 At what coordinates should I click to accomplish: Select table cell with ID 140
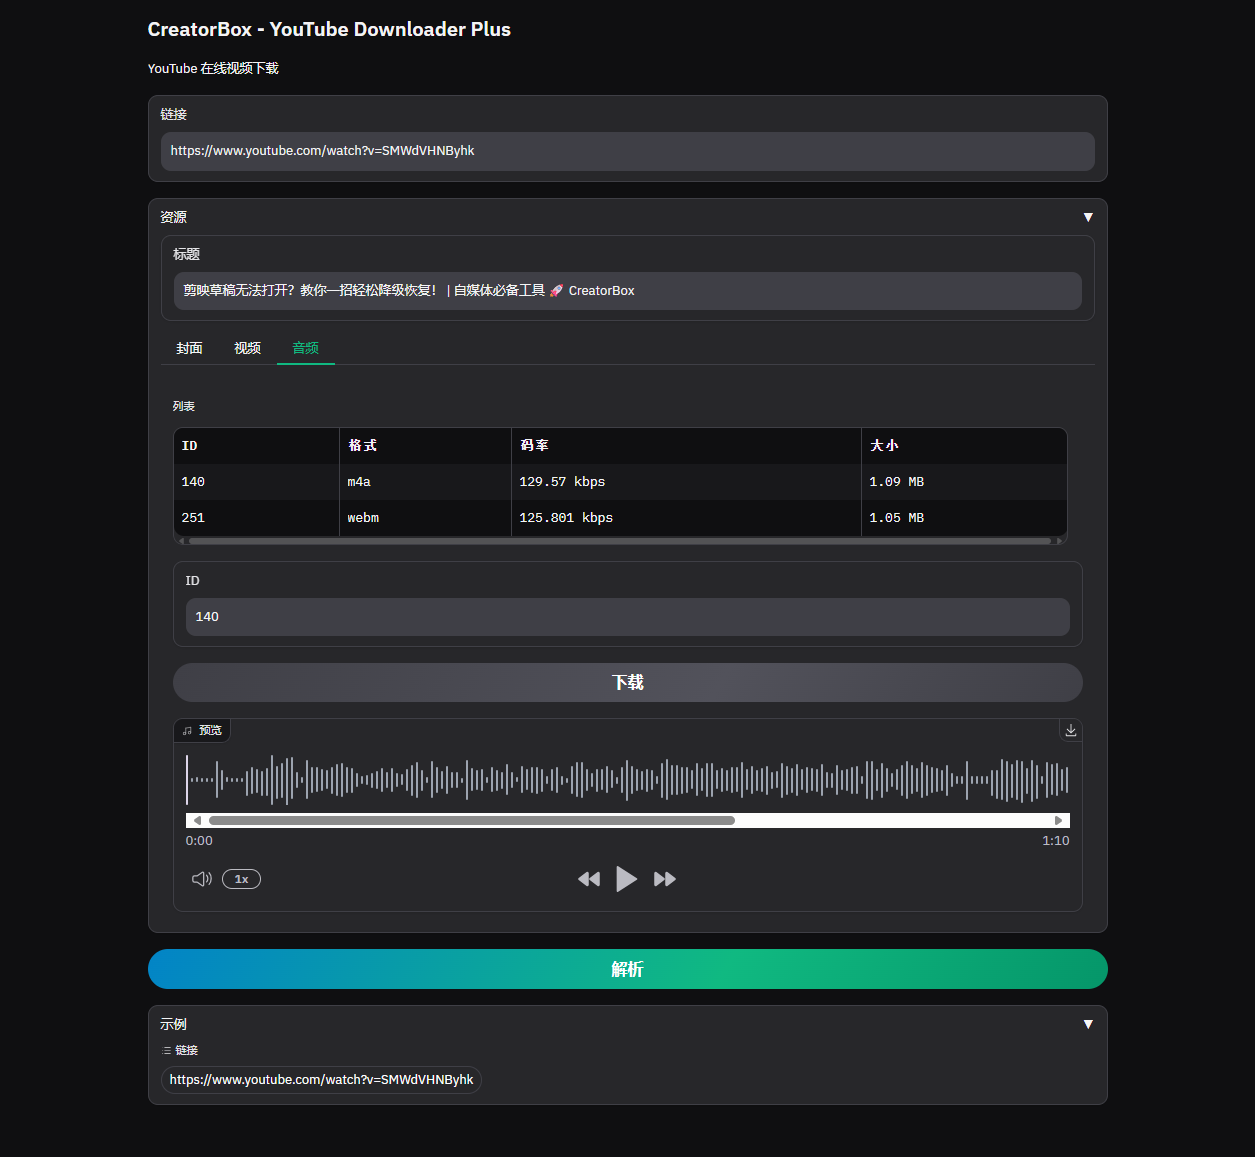257,482
